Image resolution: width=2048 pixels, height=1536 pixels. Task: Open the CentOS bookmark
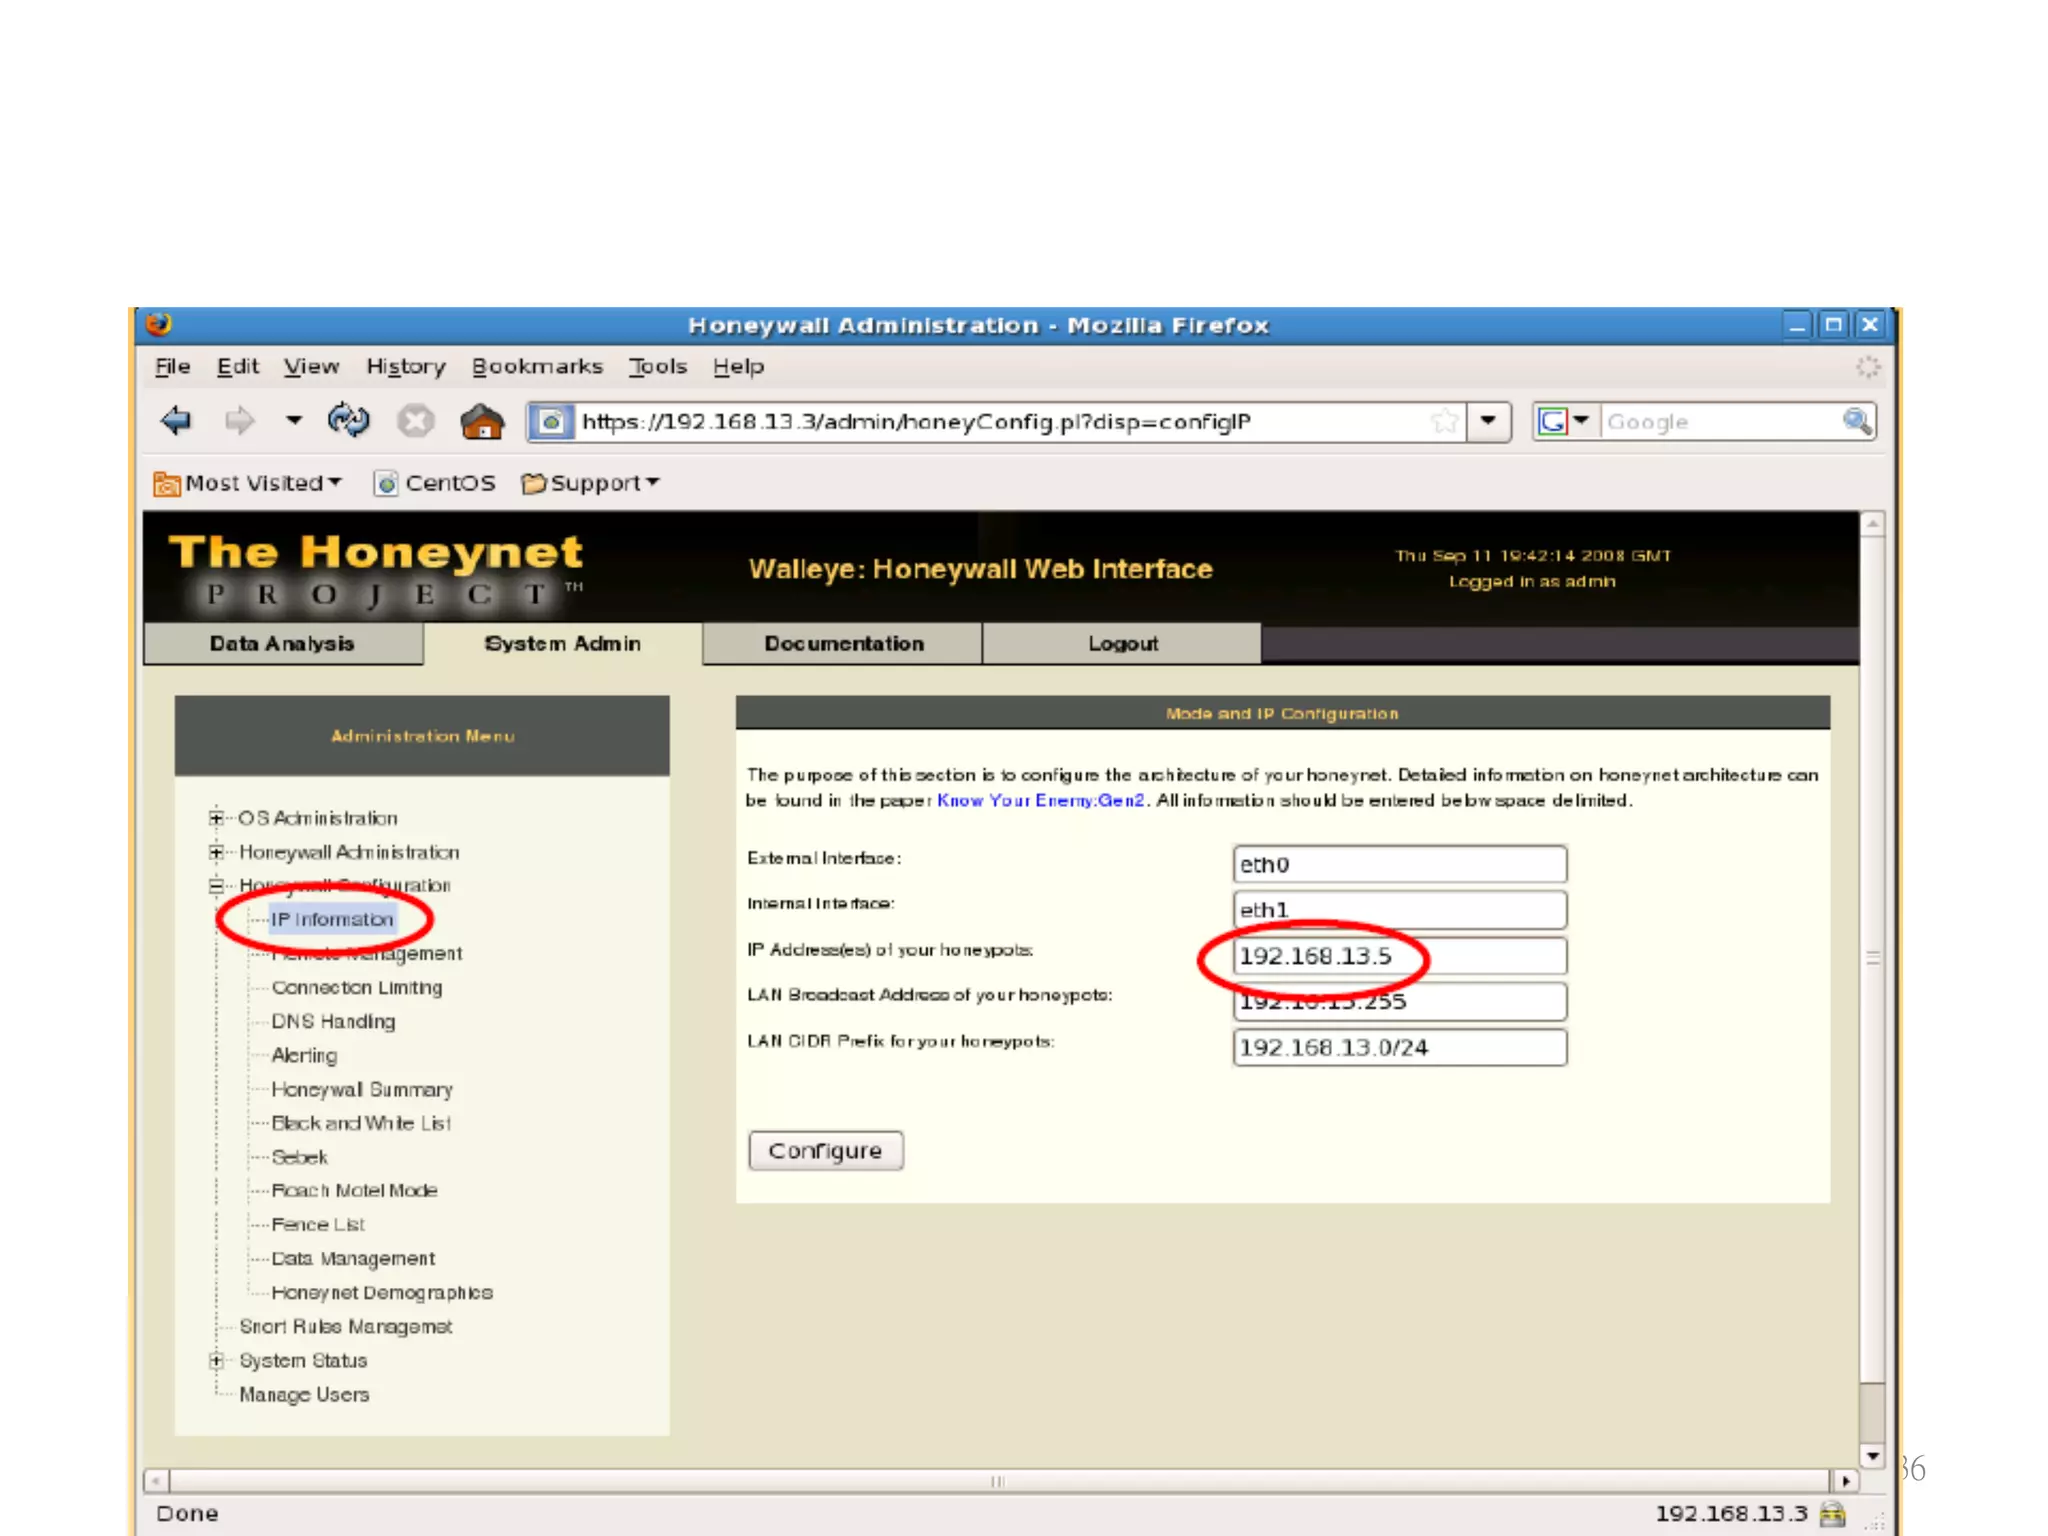pos(435,483)
